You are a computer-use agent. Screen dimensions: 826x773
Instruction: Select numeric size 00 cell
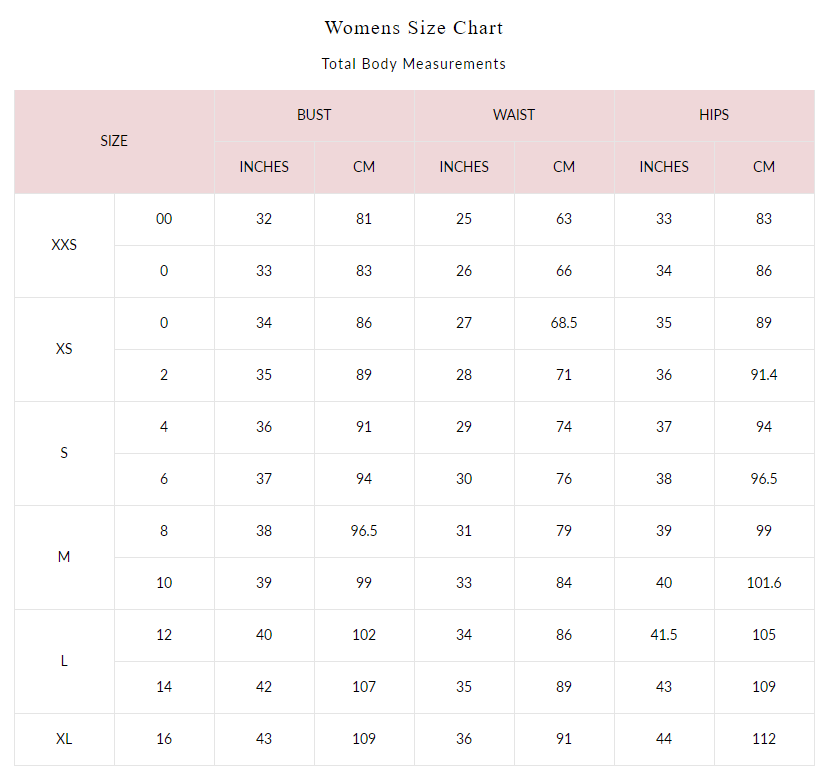tap(164, 219)
